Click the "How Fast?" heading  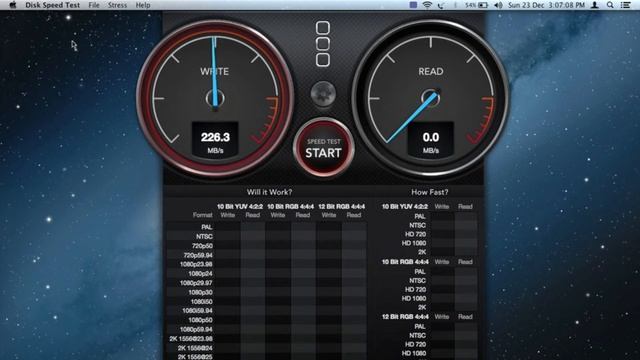429,192
